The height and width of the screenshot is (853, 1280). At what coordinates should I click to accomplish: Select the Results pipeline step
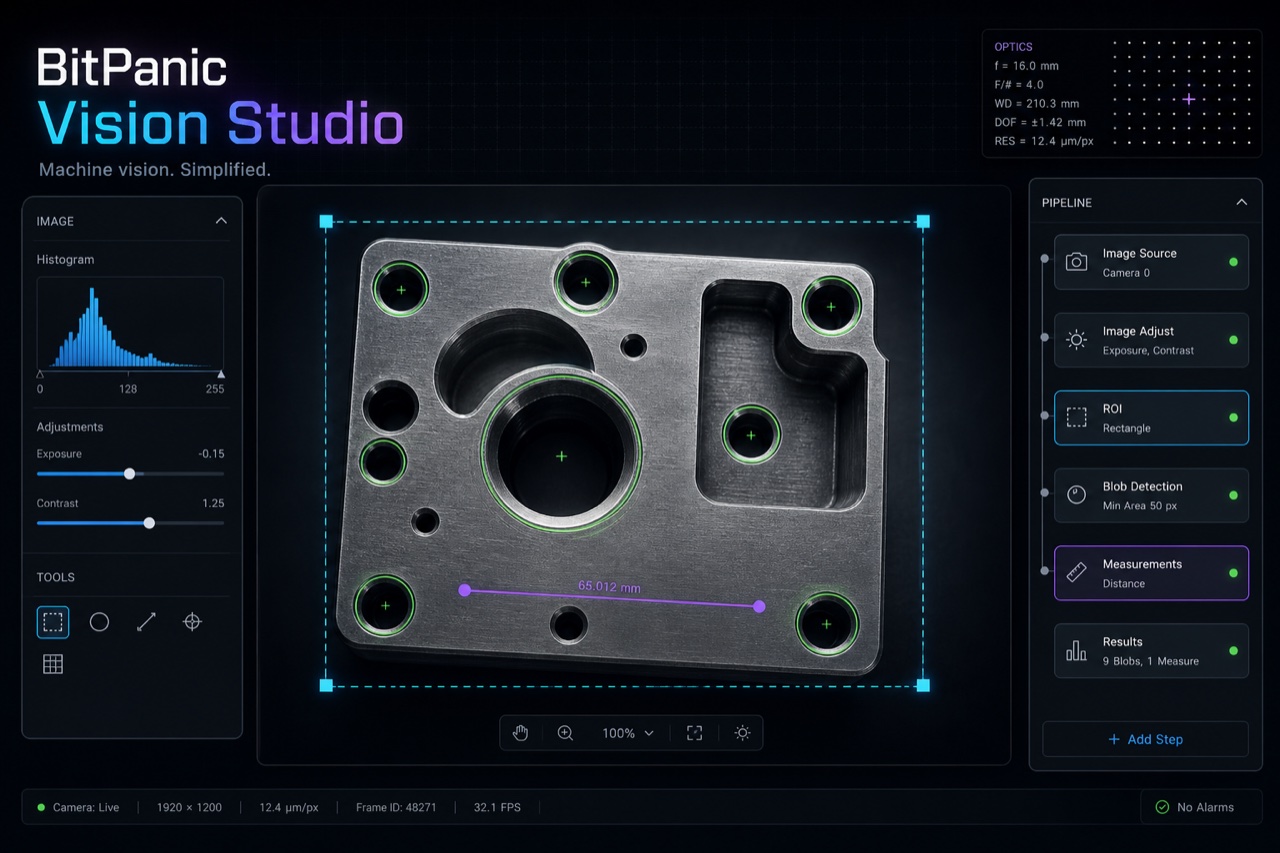coord(1151,651)
